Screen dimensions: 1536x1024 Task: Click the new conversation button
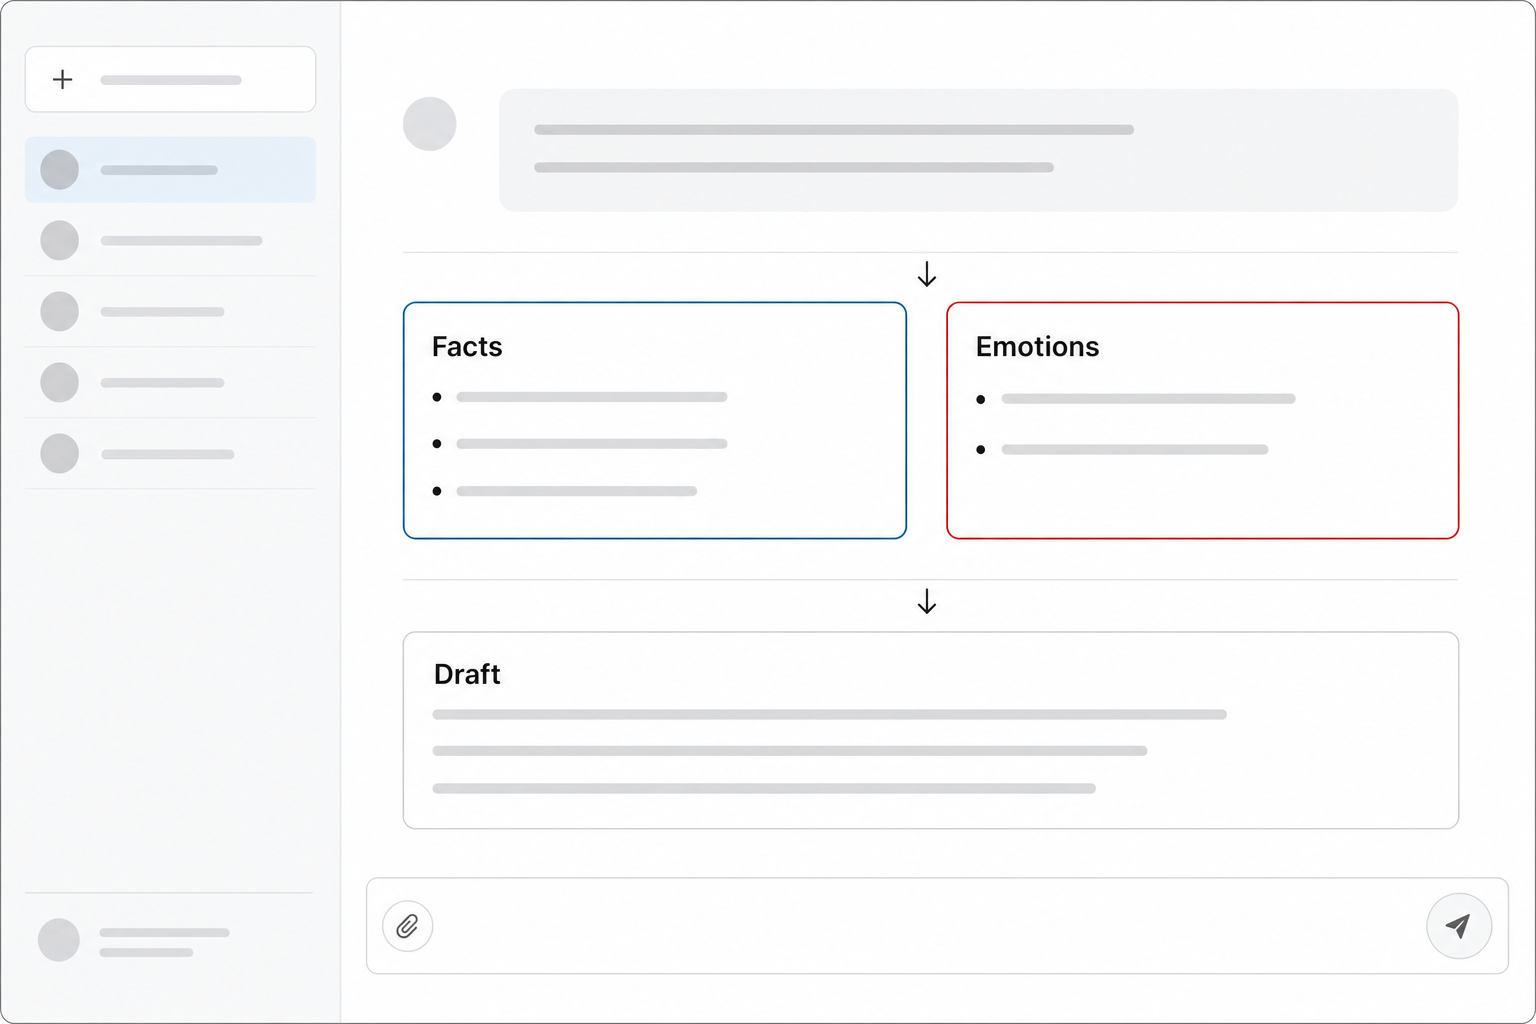[170, 79]
